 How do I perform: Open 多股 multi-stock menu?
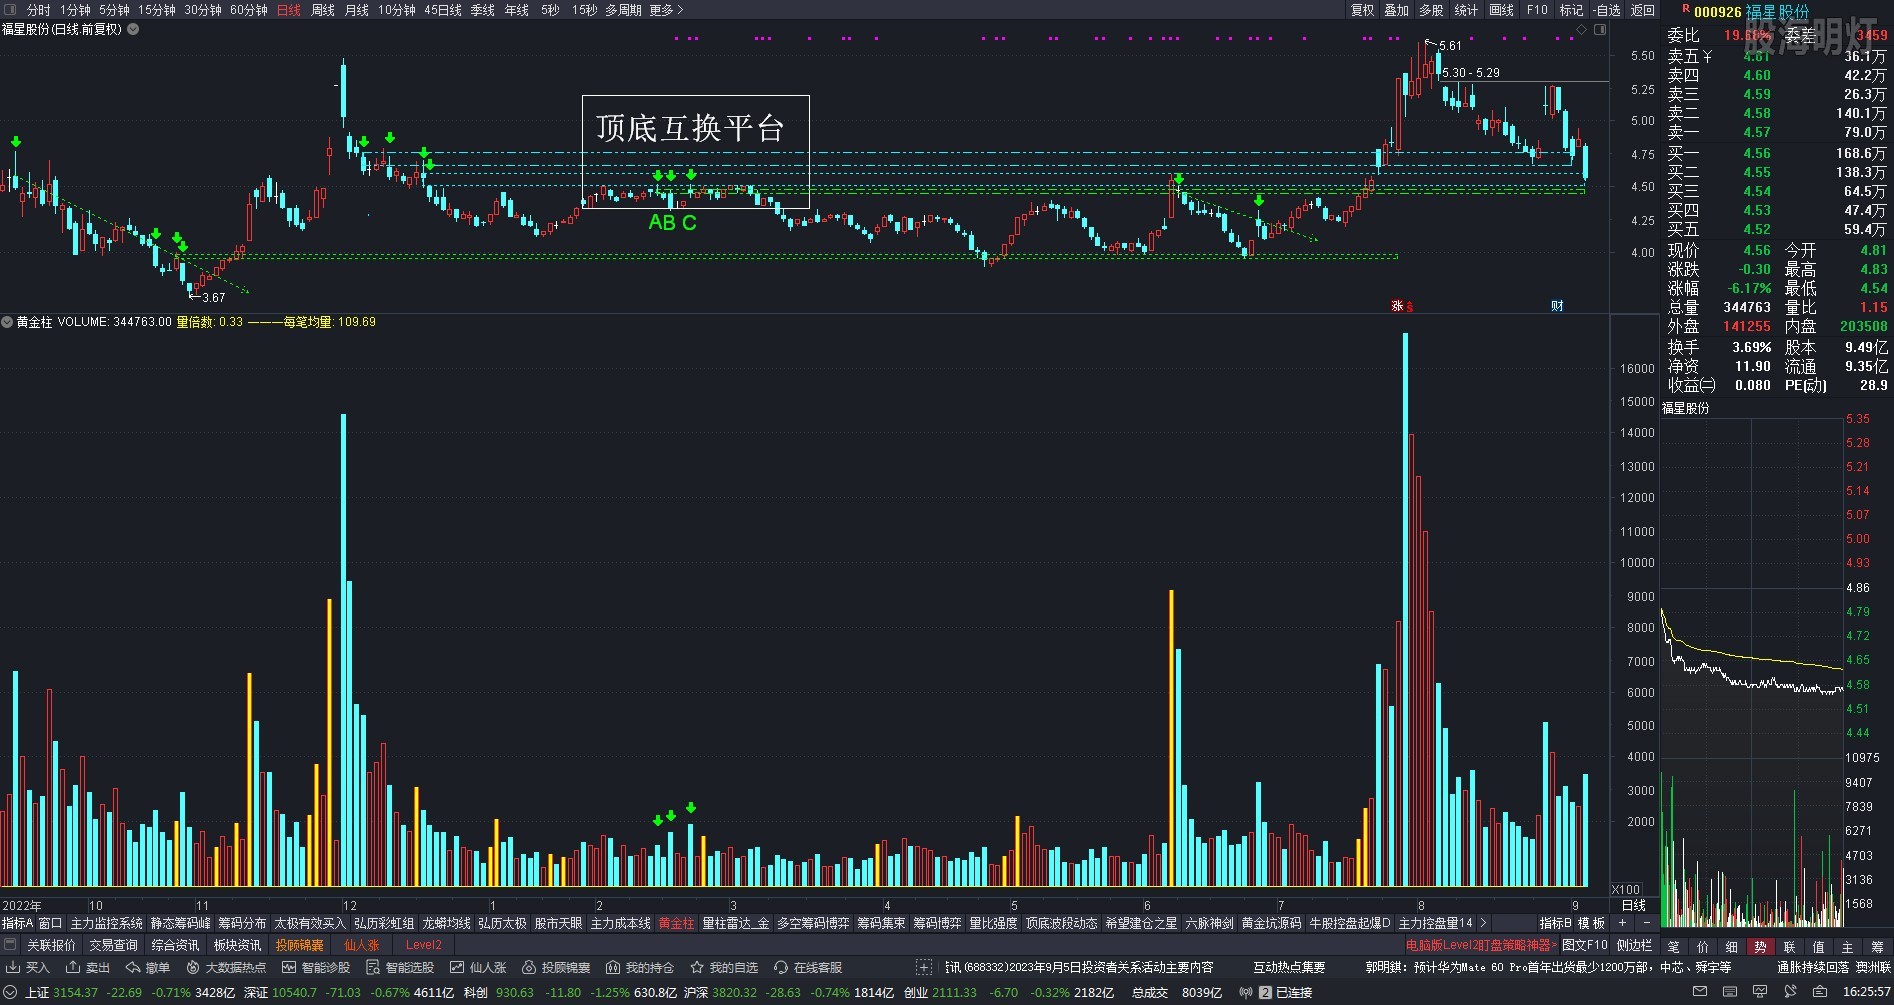pos(1431,10)
